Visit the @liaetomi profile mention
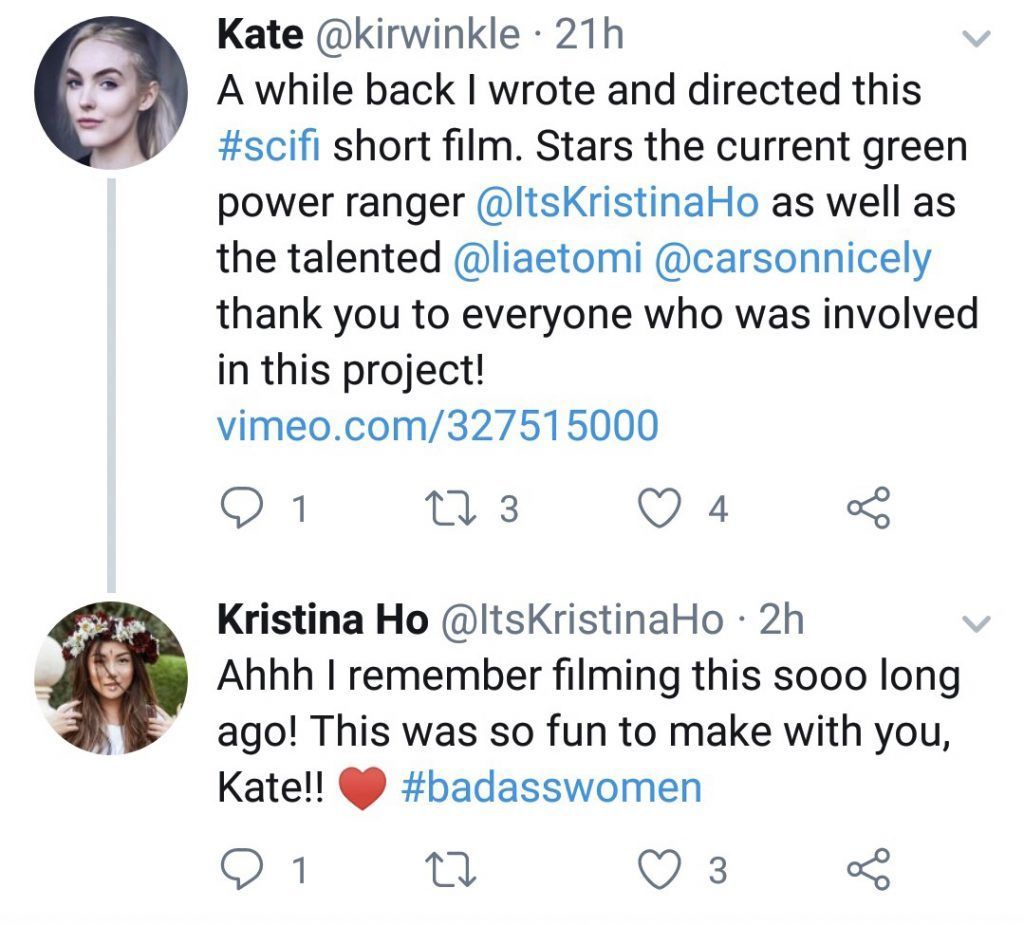Screen dimensions: 1024x925 547,259
